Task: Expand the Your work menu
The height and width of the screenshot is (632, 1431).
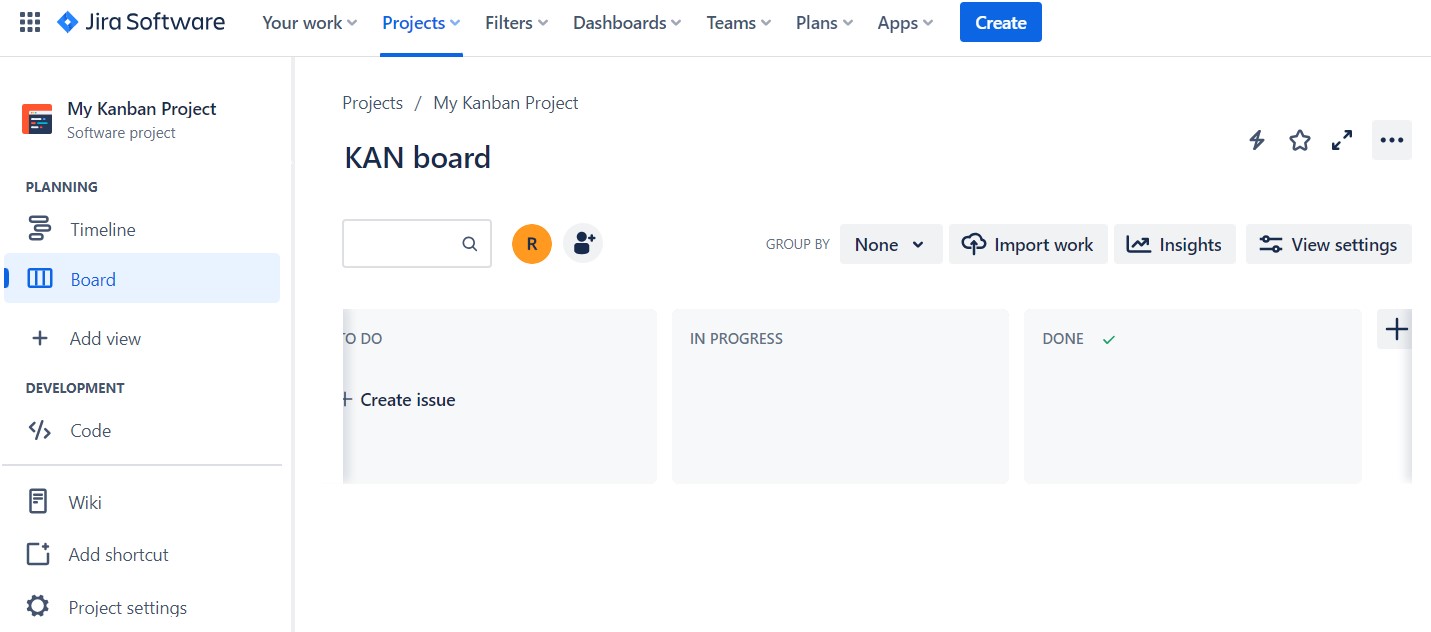Action: (x=309, y=23)
